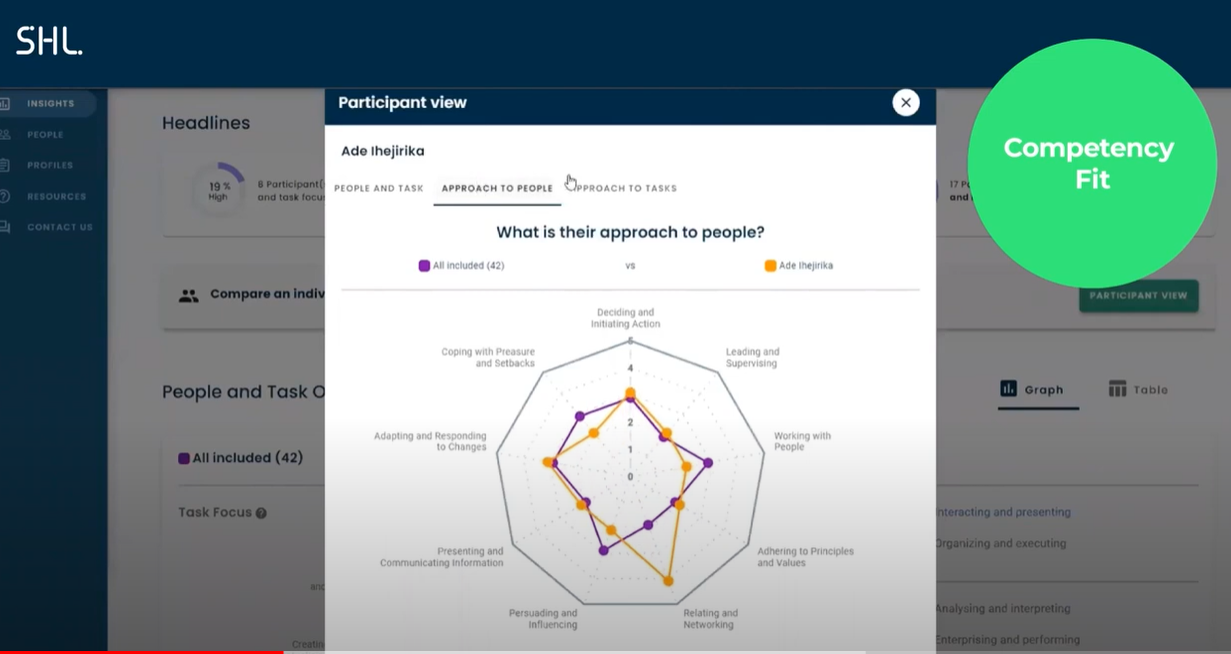
Task: Open the People and Task tab
Action: click(x=378, y=188)
